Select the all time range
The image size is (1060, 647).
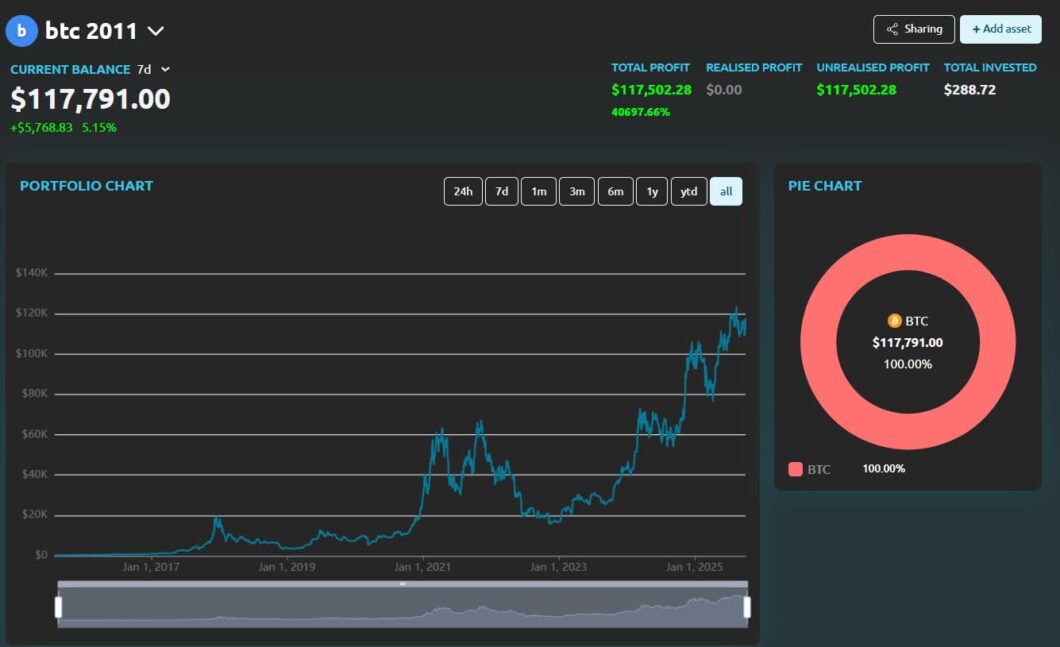click(x=726, y=191)
